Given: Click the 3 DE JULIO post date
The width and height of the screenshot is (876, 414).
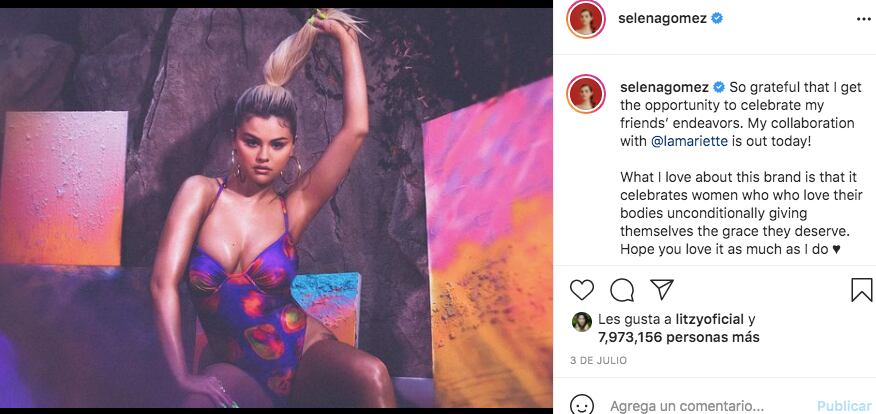Looking at the screenshot, I should (598, 361).
